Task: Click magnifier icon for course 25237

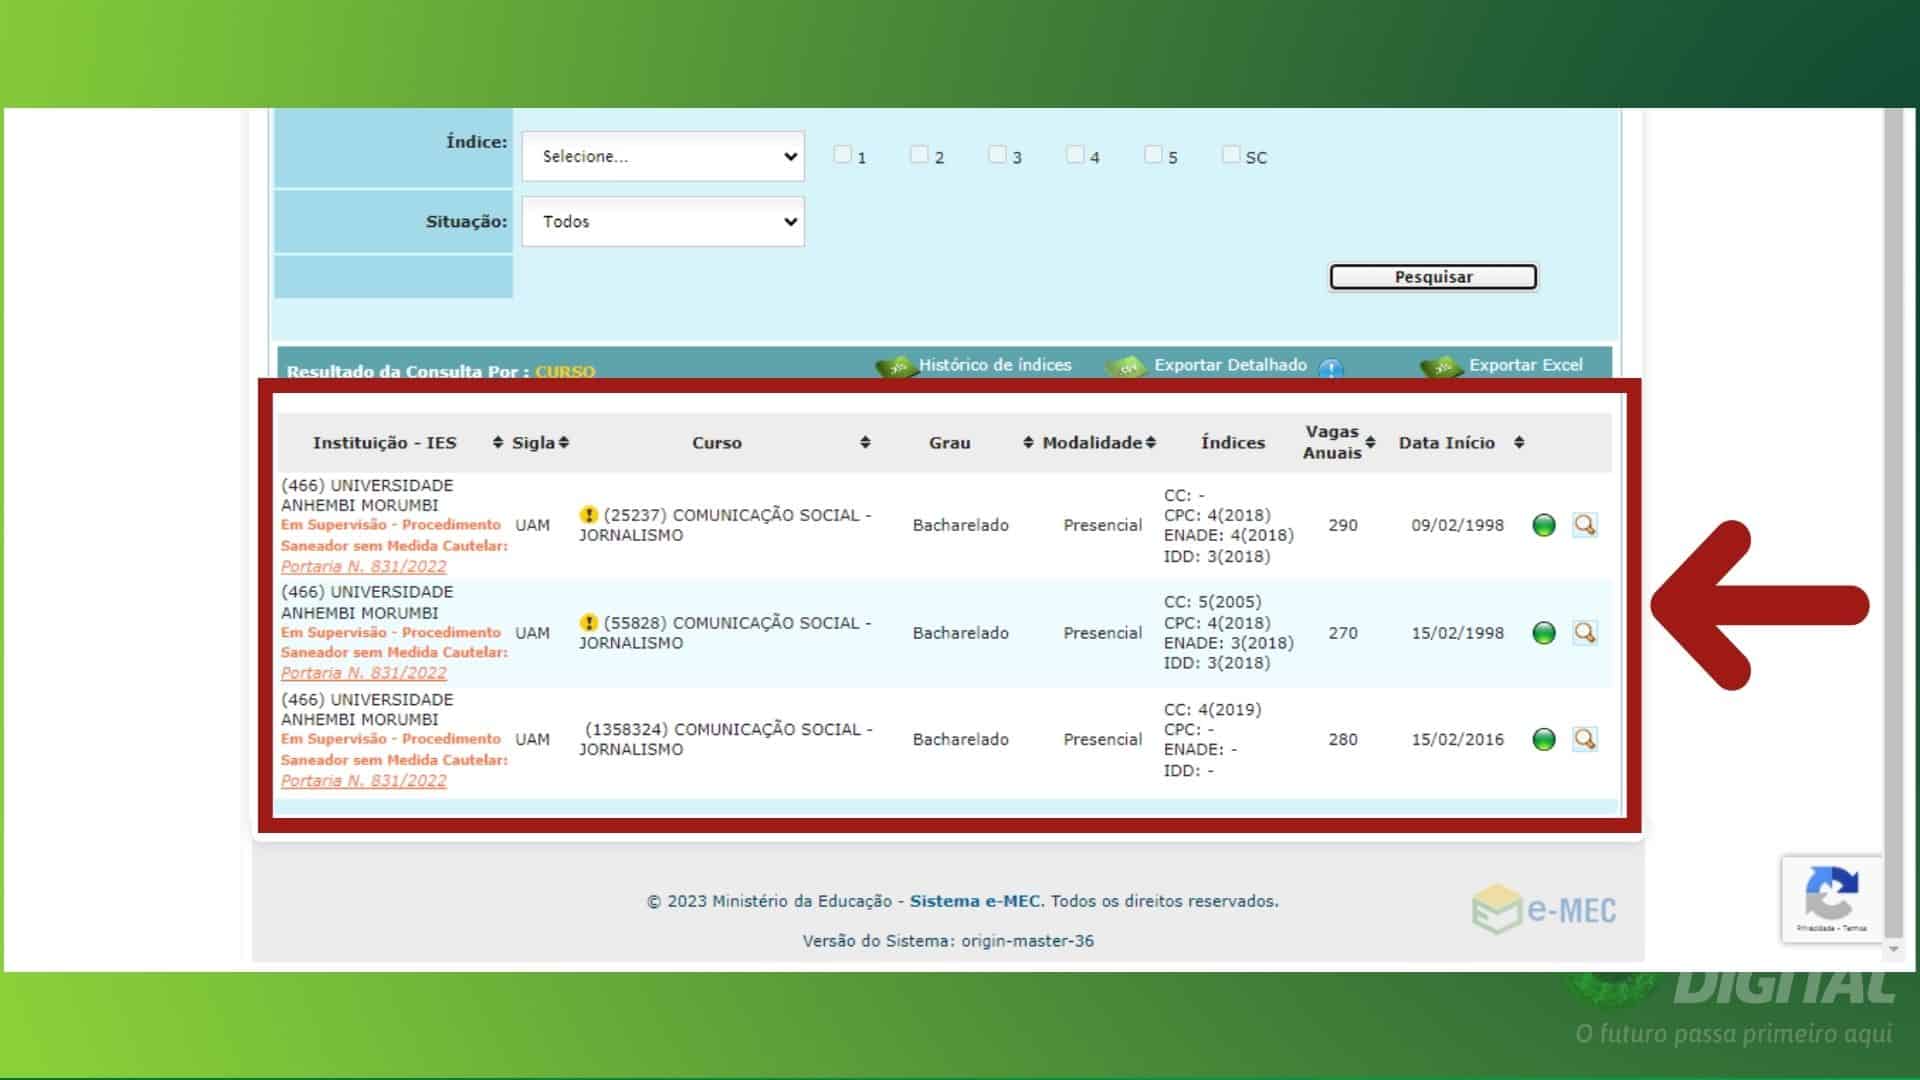Action: tap(1584, 525)
